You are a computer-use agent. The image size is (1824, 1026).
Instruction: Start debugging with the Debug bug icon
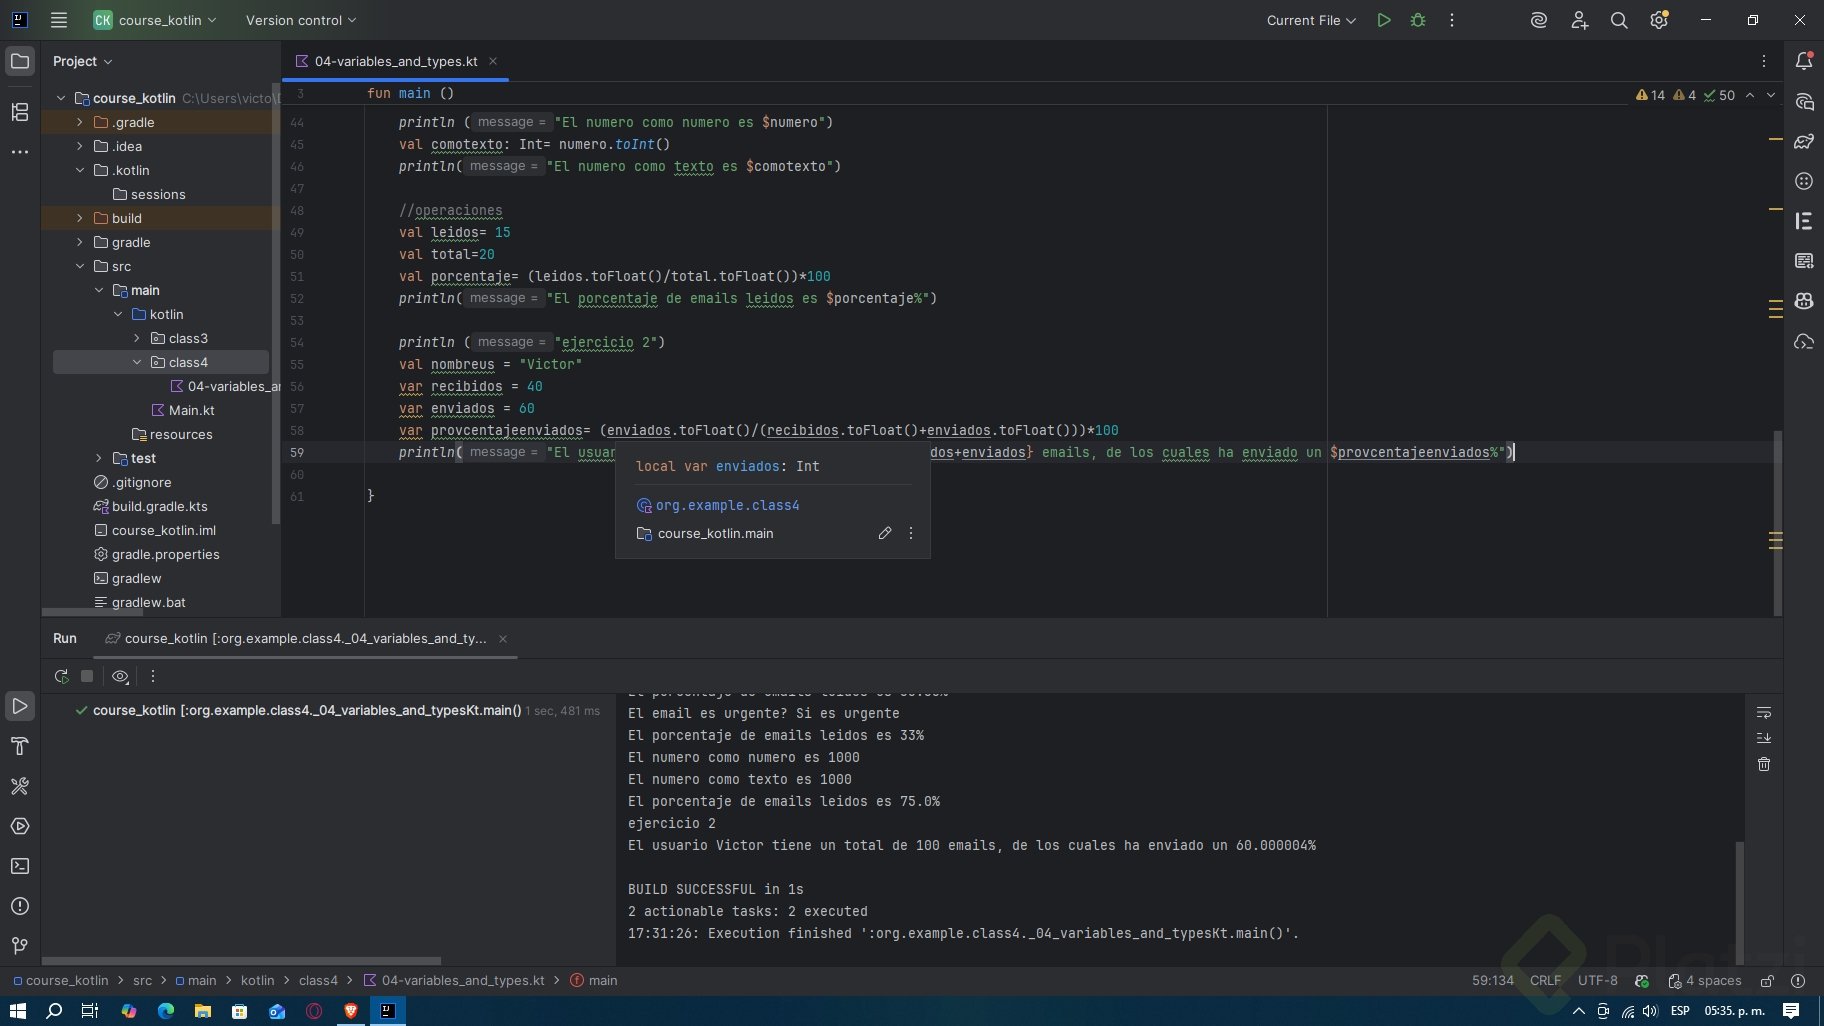click(1418, 20)
